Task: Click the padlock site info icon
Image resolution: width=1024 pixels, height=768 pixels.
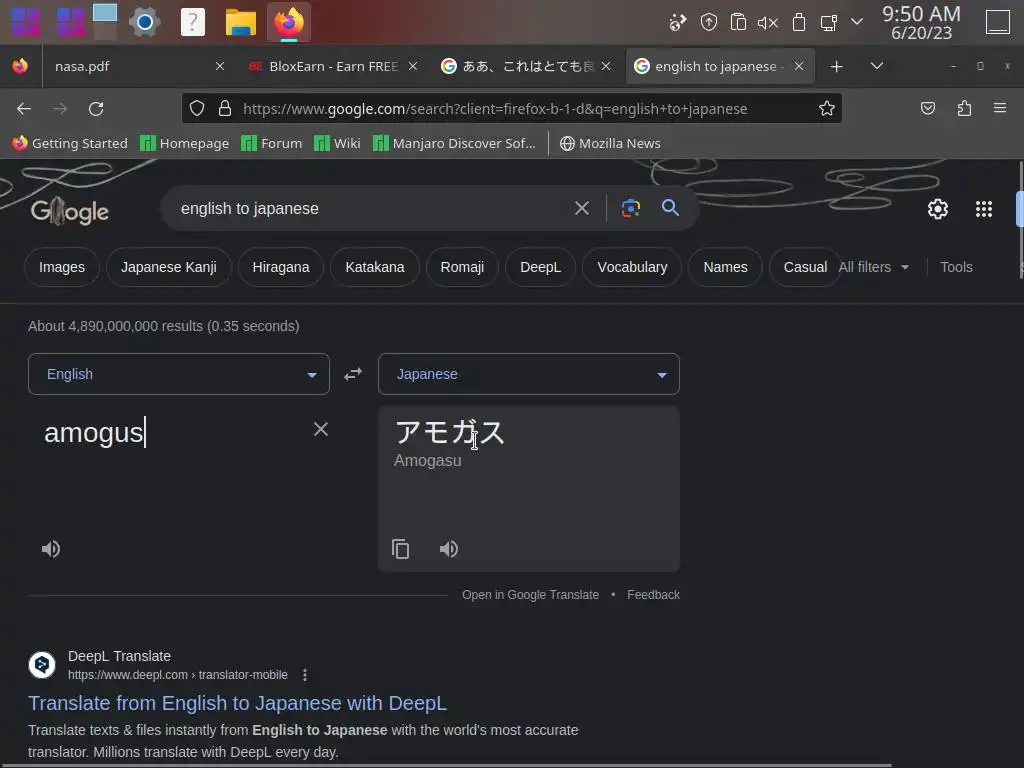Action: (x=225, y=108)
